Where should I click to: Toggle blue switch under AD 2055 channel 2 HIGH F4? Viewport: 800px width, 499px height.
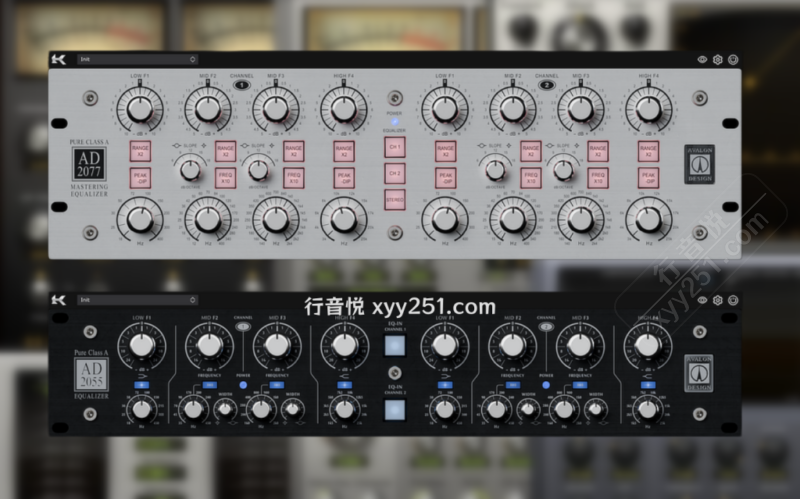pyautogui.click(x=648, y=385)
